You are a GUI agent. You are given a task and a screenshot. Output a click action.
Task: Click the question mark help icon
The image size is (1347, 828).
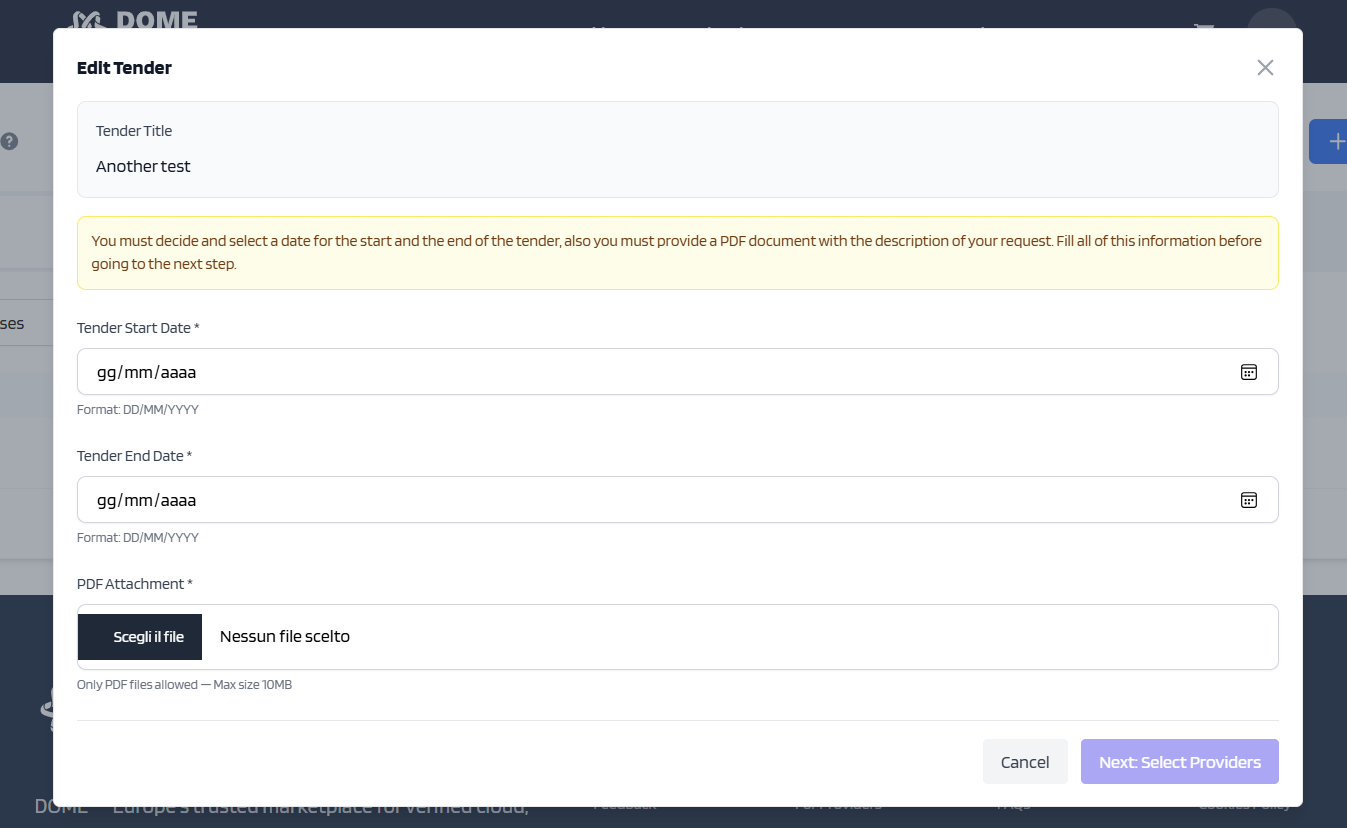click(10, 141)
